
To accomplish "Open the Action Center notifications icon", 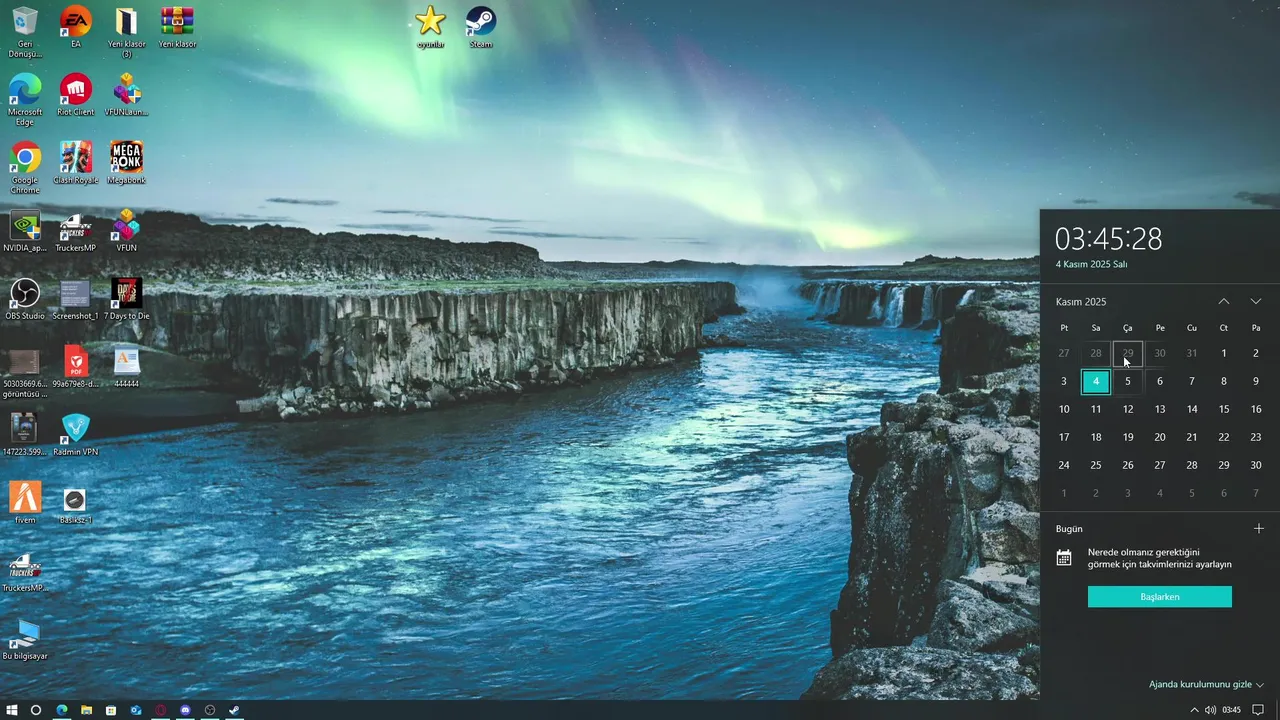I will point(1259,710).
